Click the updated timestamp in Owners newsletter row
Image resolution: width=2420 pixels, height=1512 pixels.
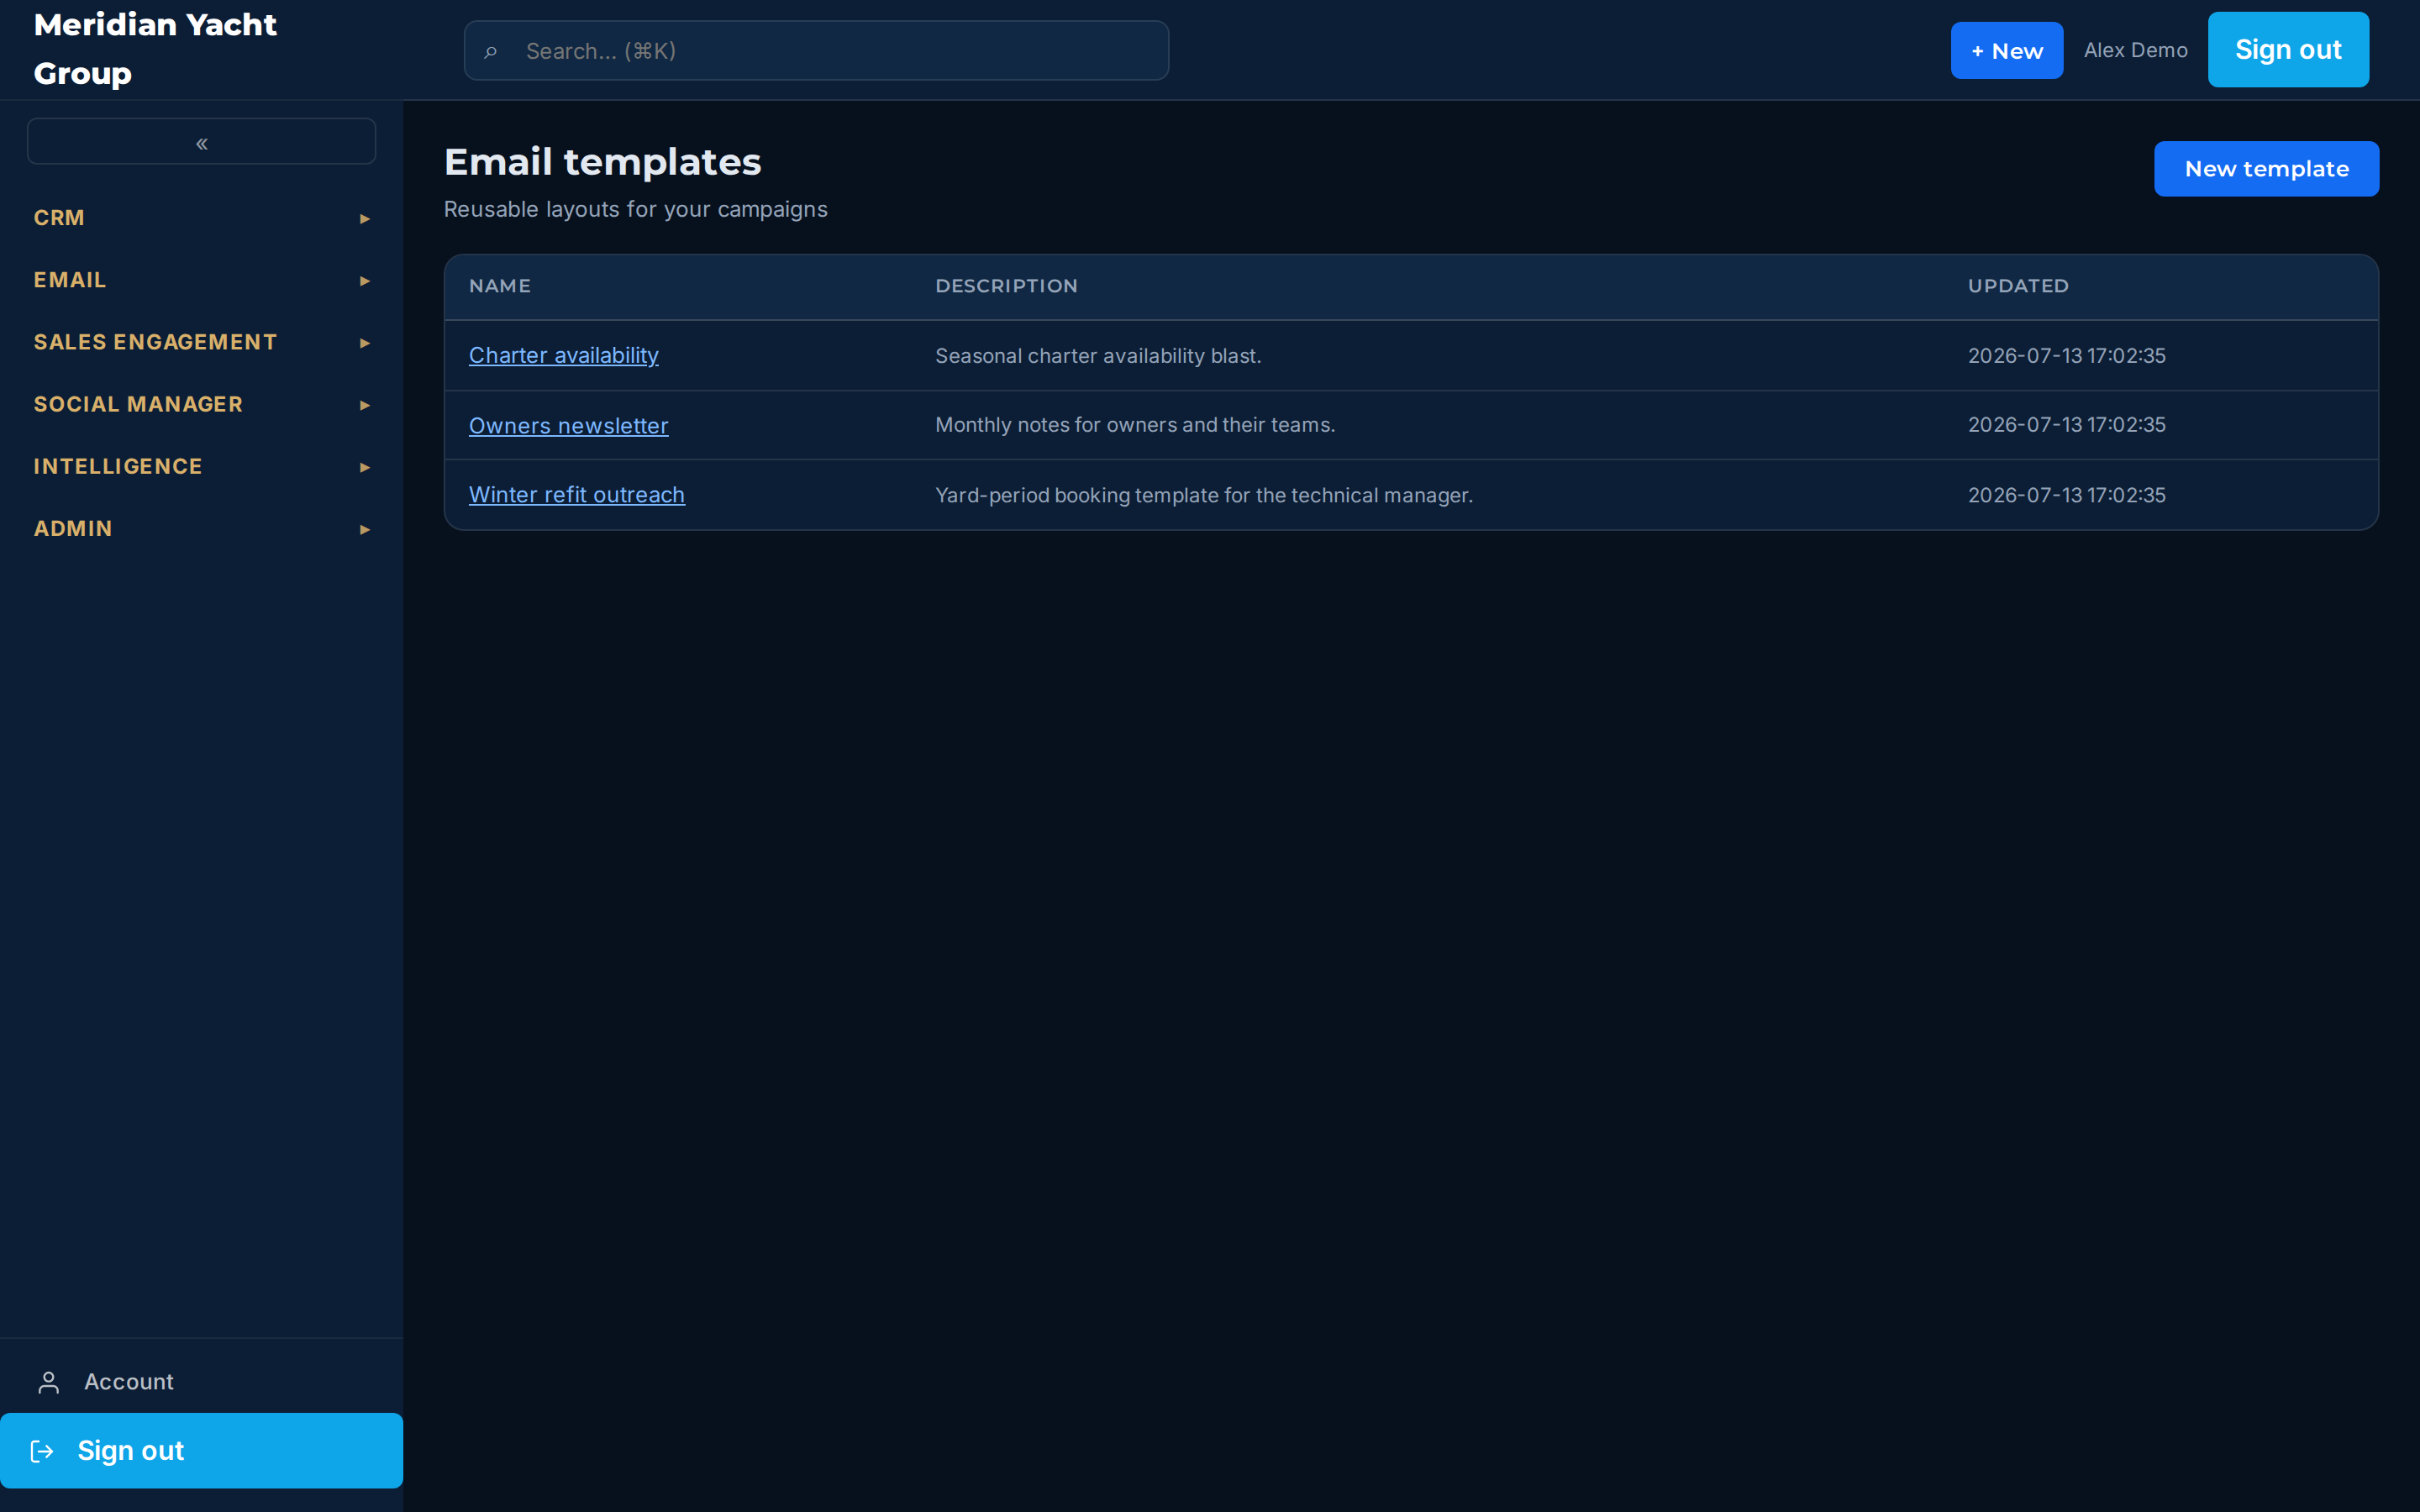coord(2067,425)
